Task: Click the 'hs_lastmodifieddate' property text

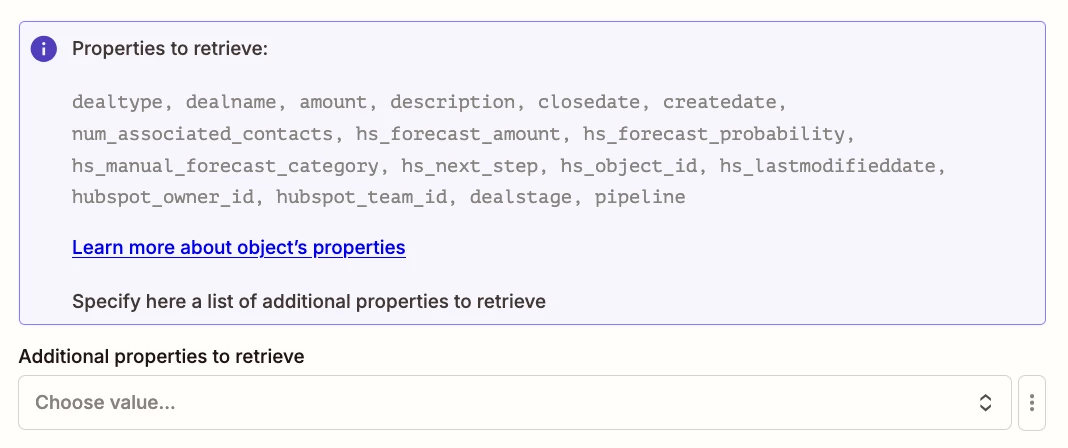Action: [x=828, y=166]
